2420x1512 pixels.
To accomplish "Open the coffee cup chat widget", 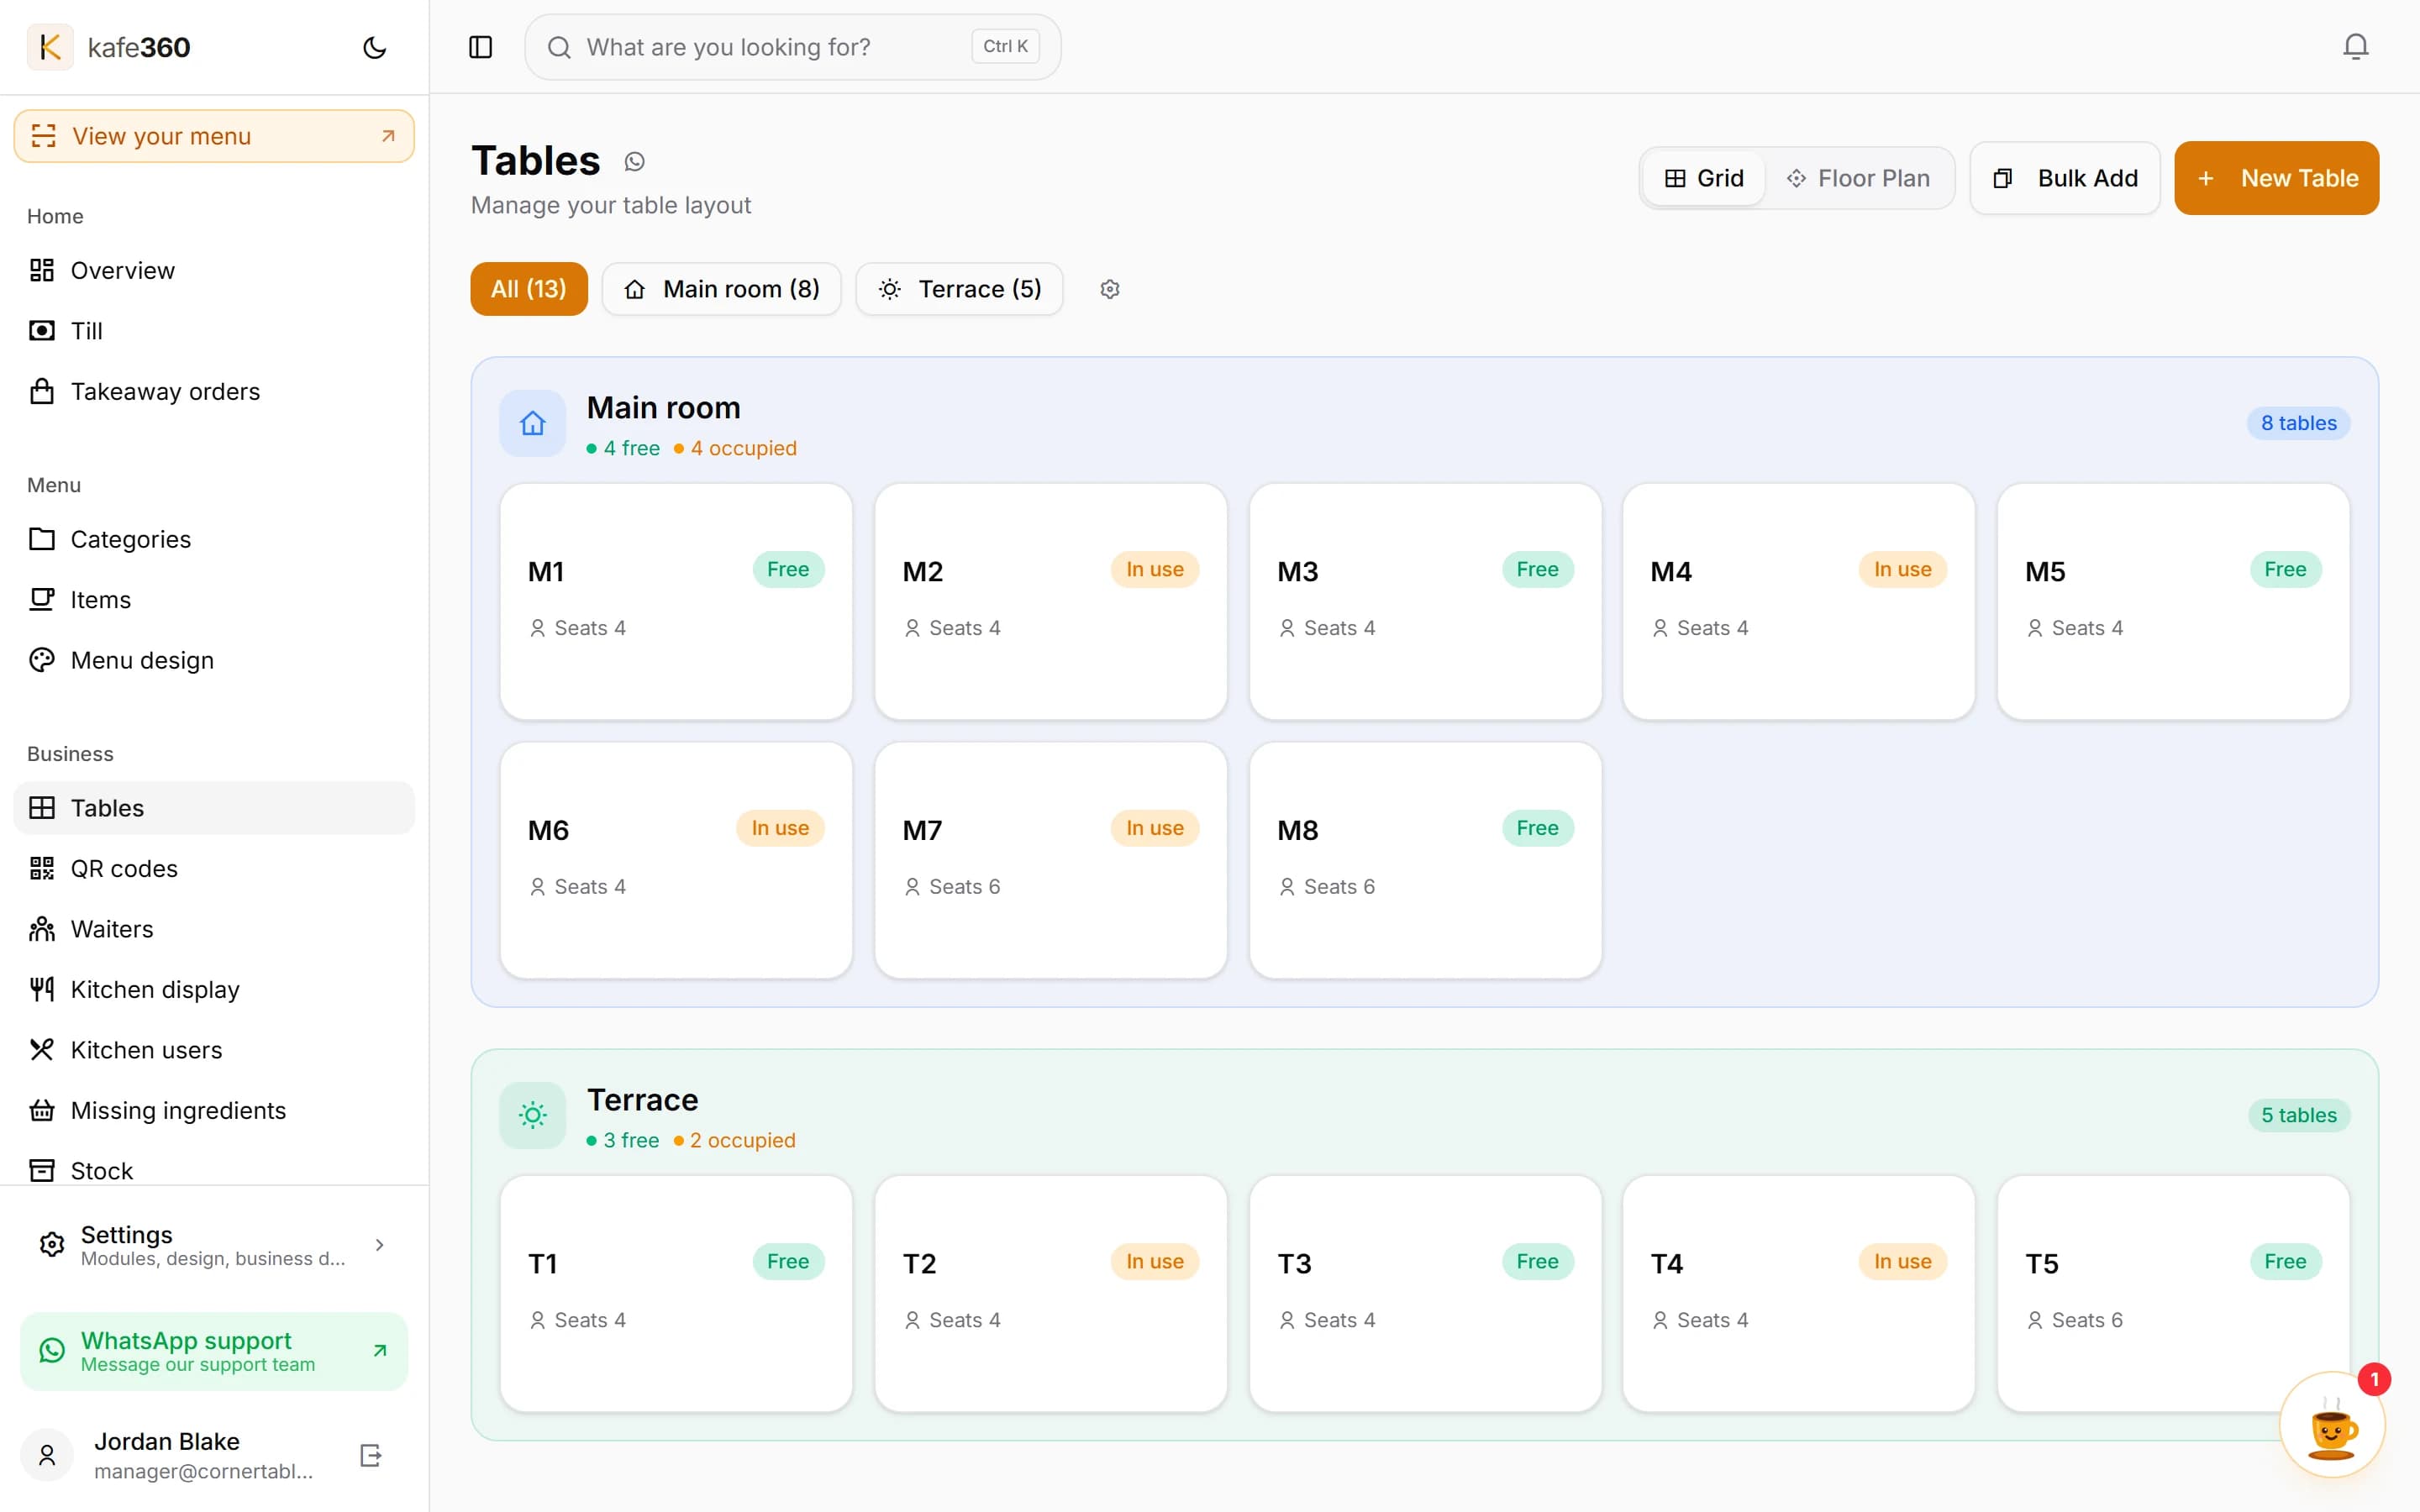I will click(2332, 1425).
